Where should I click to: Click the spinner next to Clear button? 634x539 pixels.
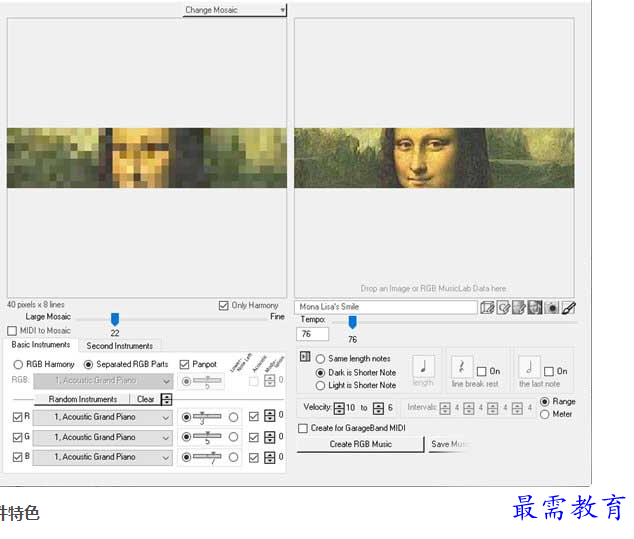point(166,399)
